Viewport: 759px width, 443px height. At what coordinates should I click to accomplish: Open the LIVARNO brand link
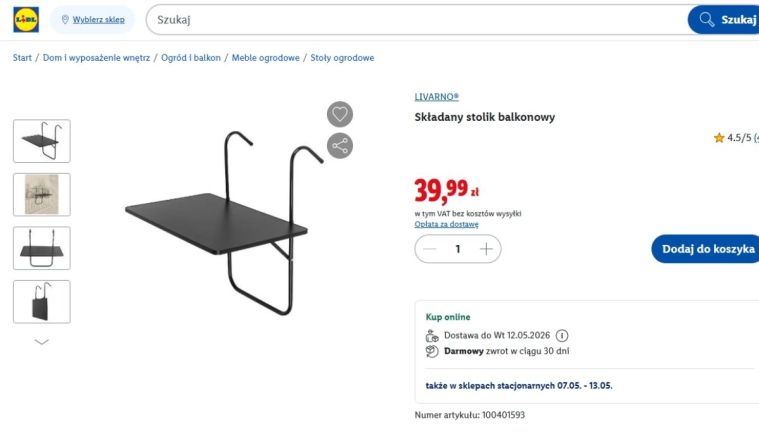[436, 97]
